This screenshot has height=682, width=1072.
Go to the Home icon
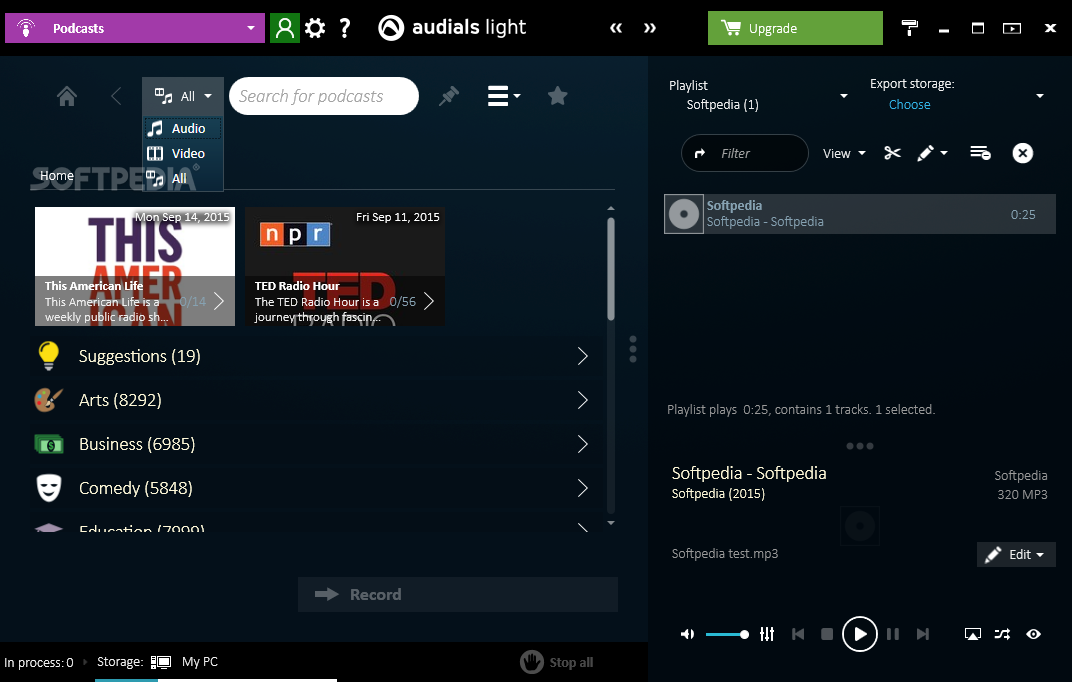(67, 96)
